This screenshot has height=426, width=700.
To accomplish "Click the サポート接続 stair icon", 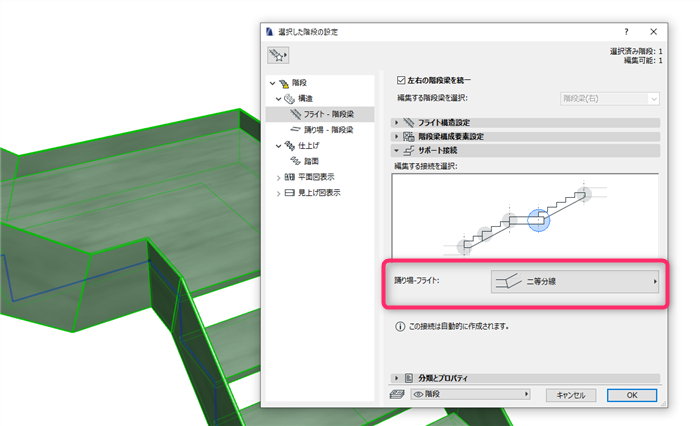I will [x=408, y=150].
